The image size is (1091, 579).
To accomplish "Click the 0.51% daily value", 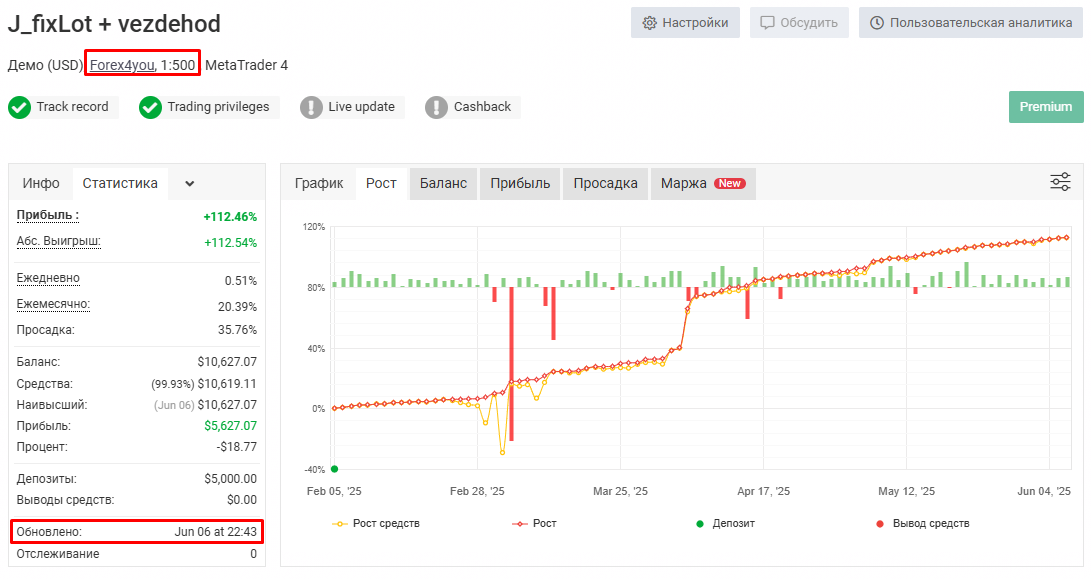I will 241,280.
